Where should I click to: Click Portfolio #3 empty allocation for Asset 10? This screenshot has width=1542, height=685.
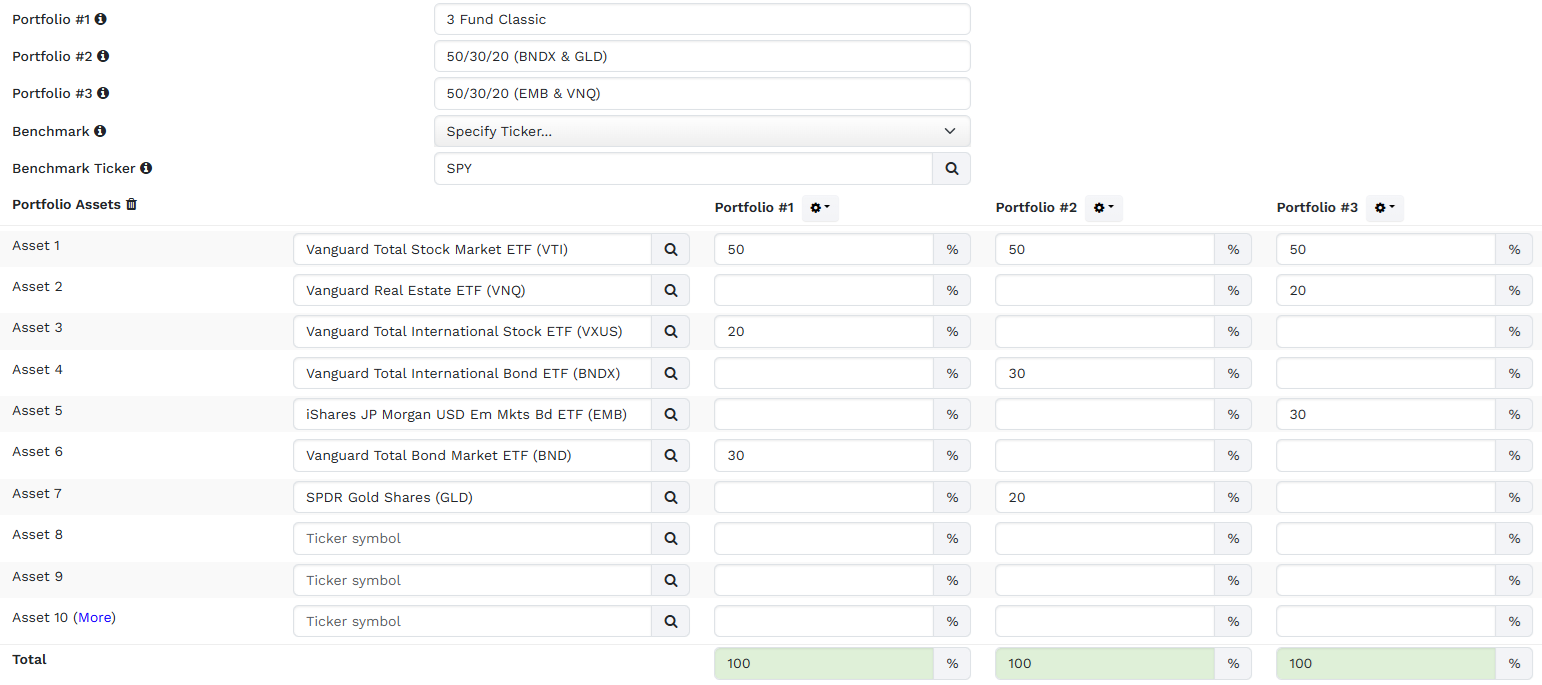tap(1386, 621)
